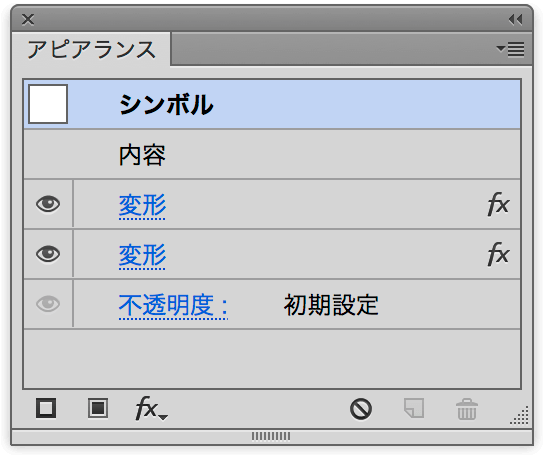Select the 内容 row
This screenshot has width=544, height=460.
(272, 155)
